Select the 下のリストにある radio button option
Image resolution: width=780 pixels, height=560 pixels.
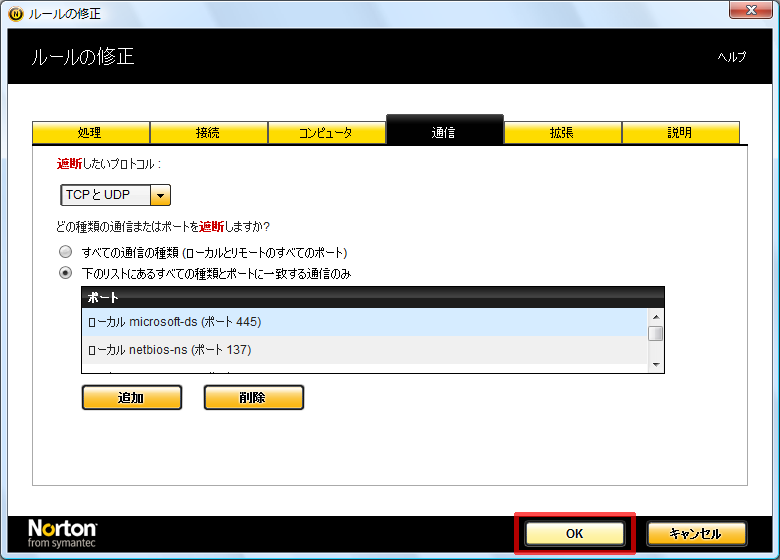tap(66, 273)
